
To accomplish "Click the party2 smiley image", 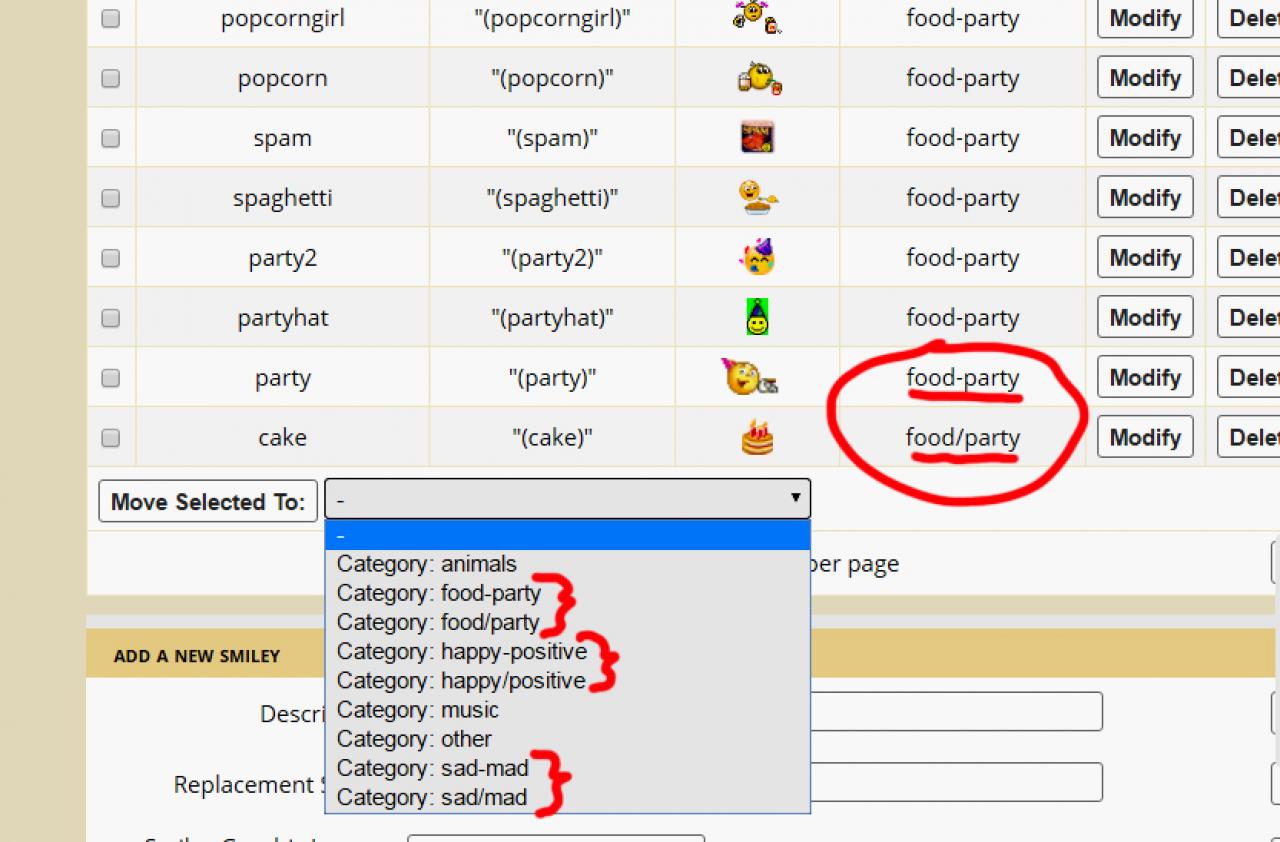I will (758, 257).
